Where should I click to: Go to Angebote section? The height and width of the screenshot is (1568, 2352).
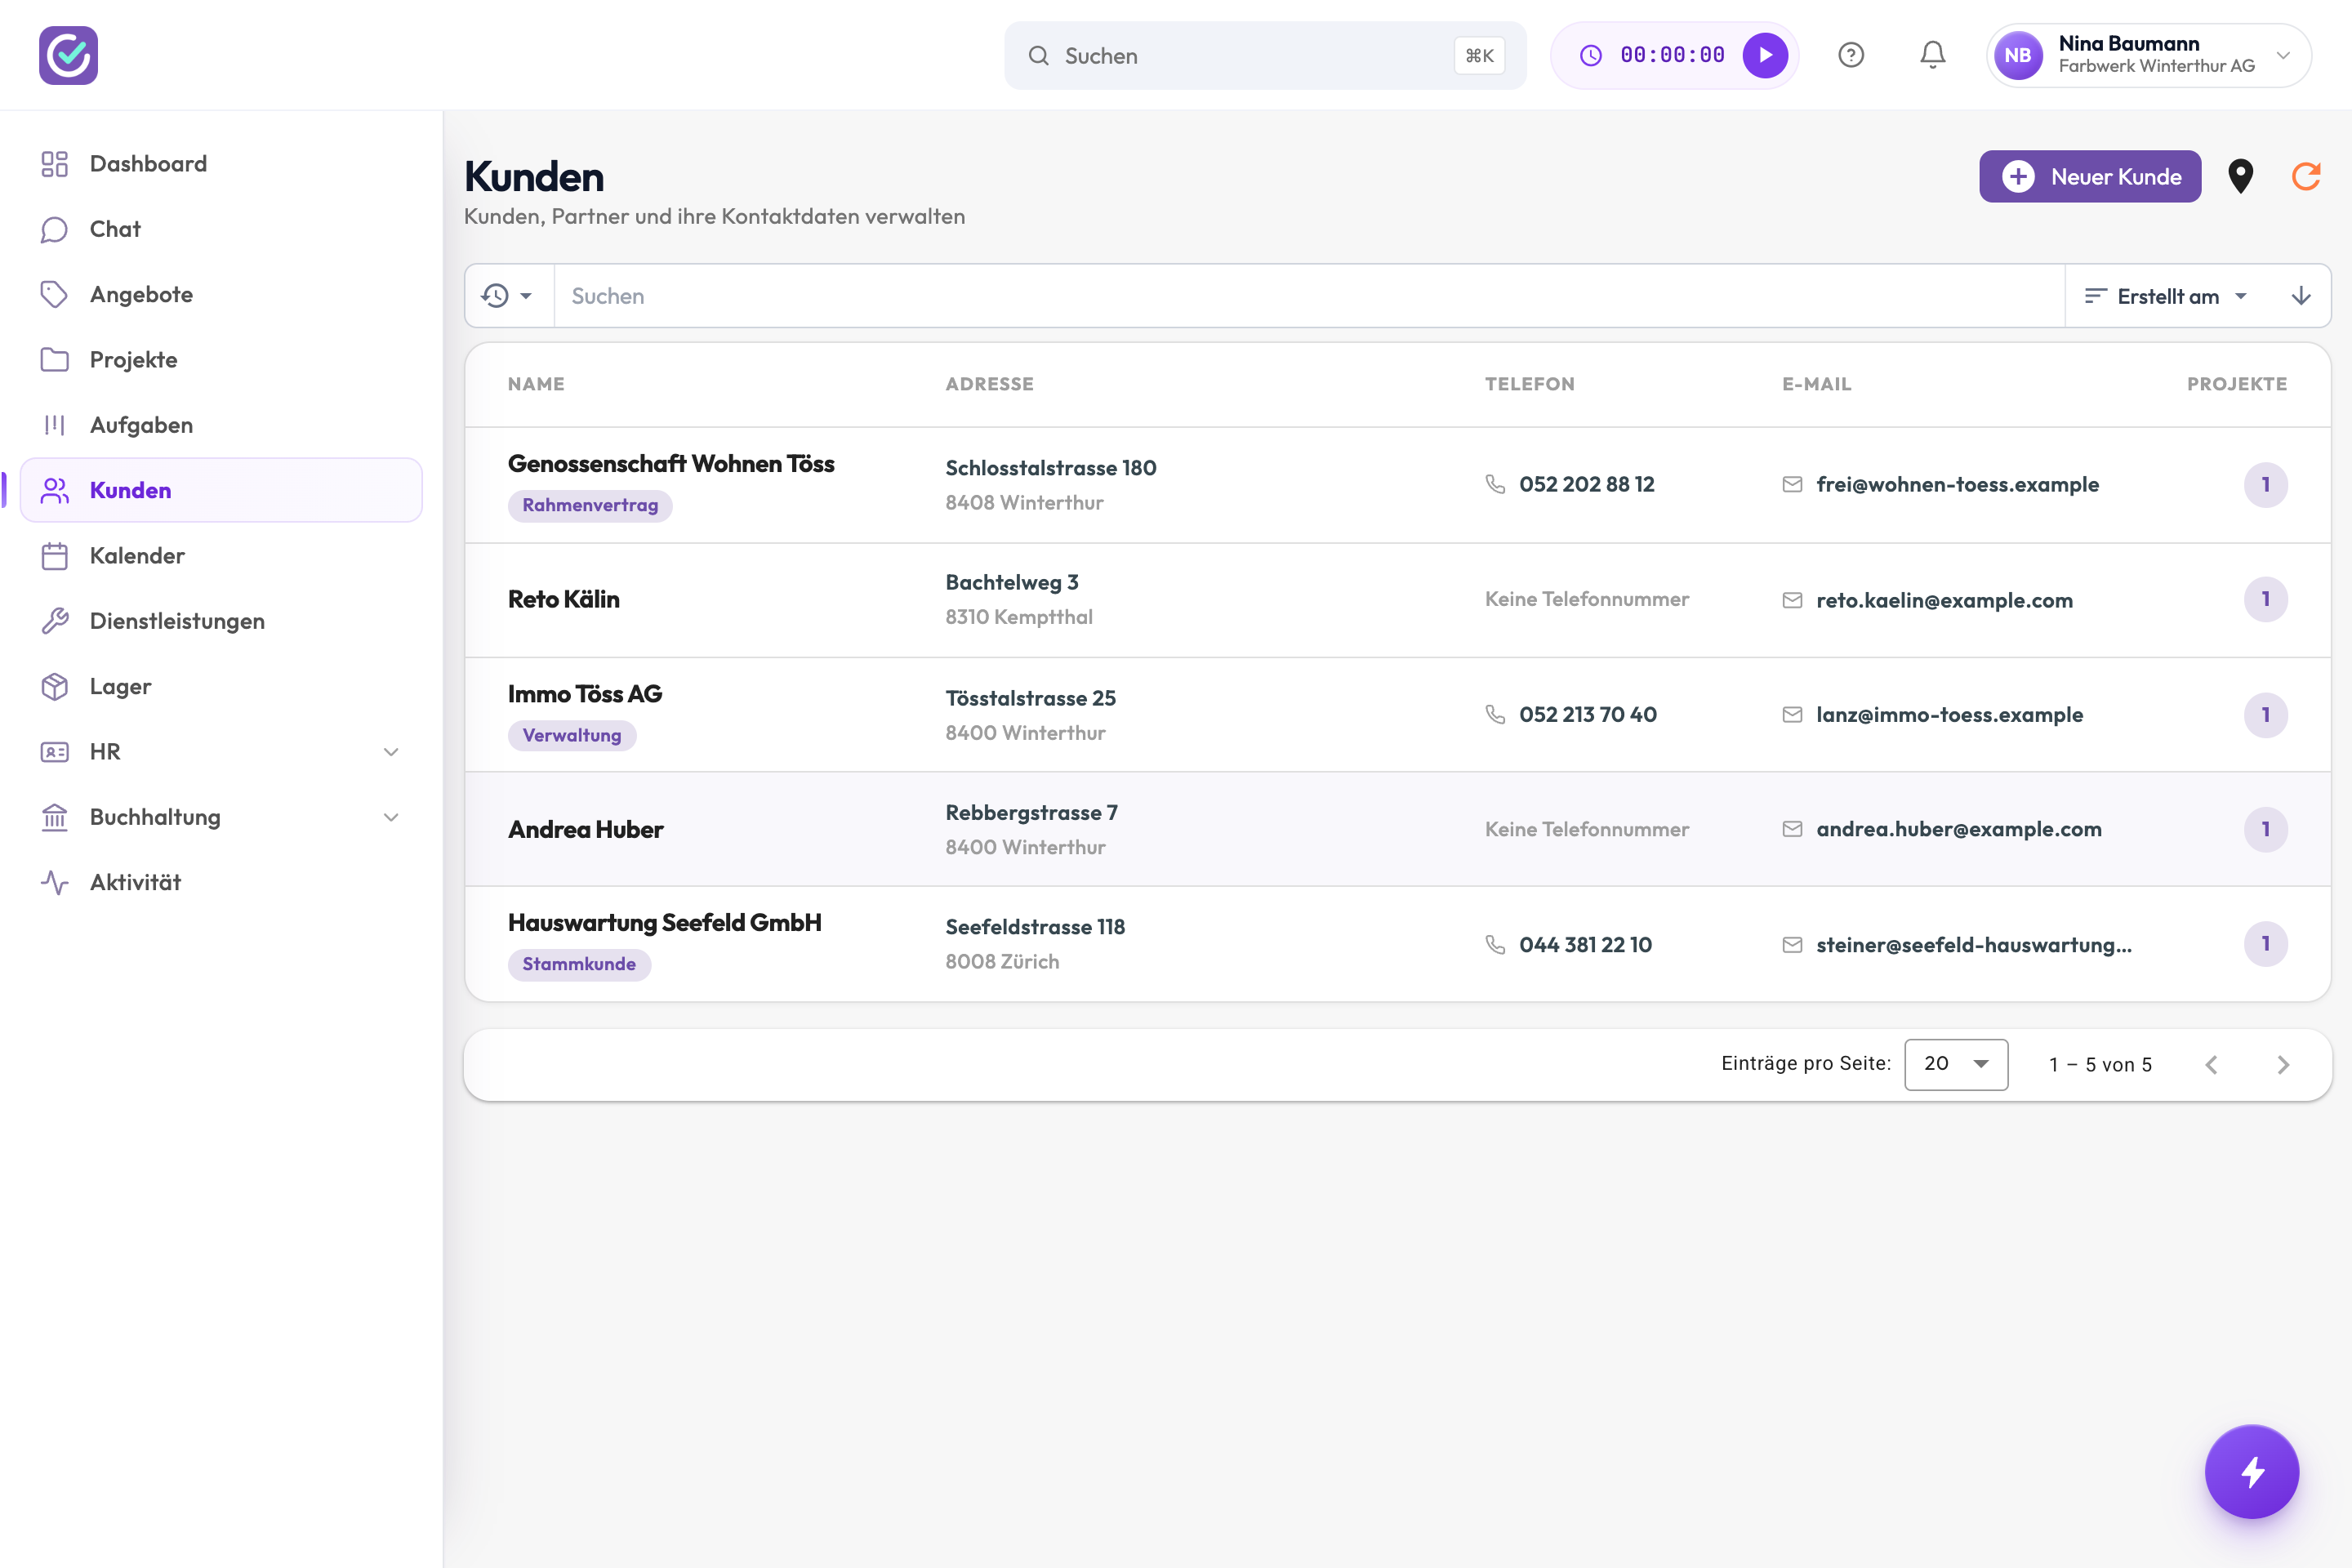pyautogui.click(x=221, y=294)
